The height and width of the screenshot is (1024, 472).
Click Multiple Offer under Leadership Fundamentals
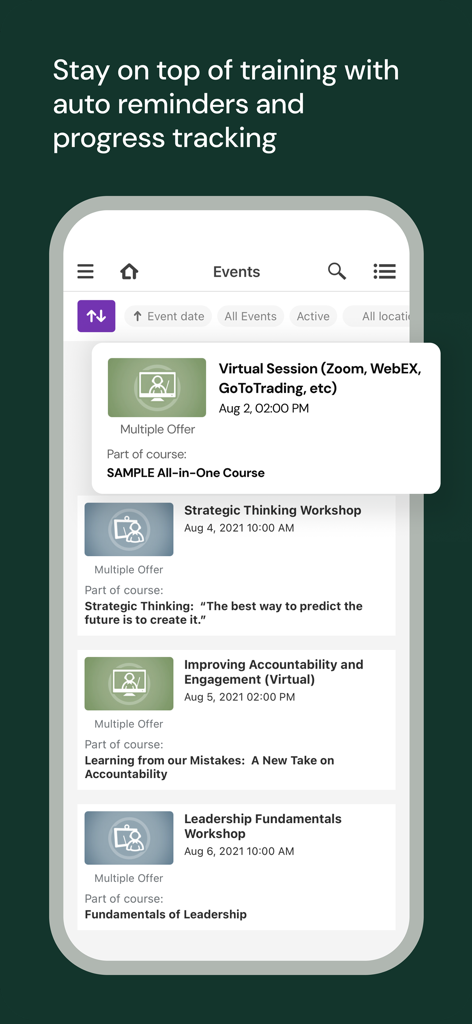pyautogui.click(x=129, y=878)
